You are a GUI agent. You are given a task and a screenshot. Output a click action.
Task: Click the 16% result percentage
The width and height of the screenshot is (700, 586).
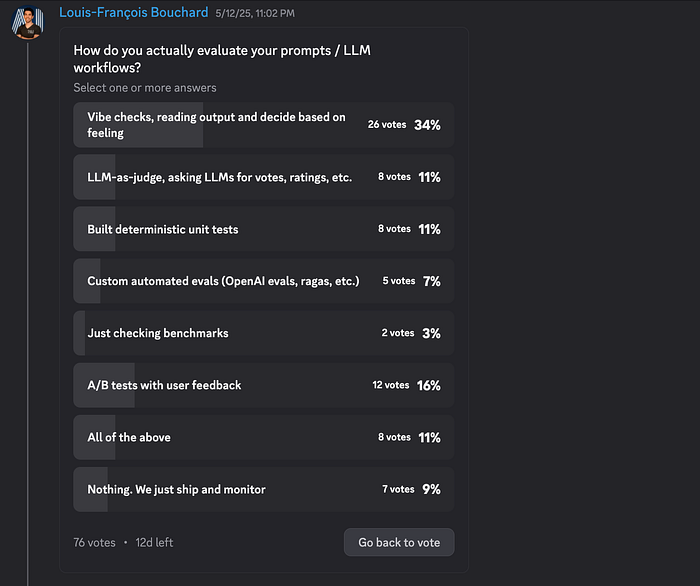point(429,385)
